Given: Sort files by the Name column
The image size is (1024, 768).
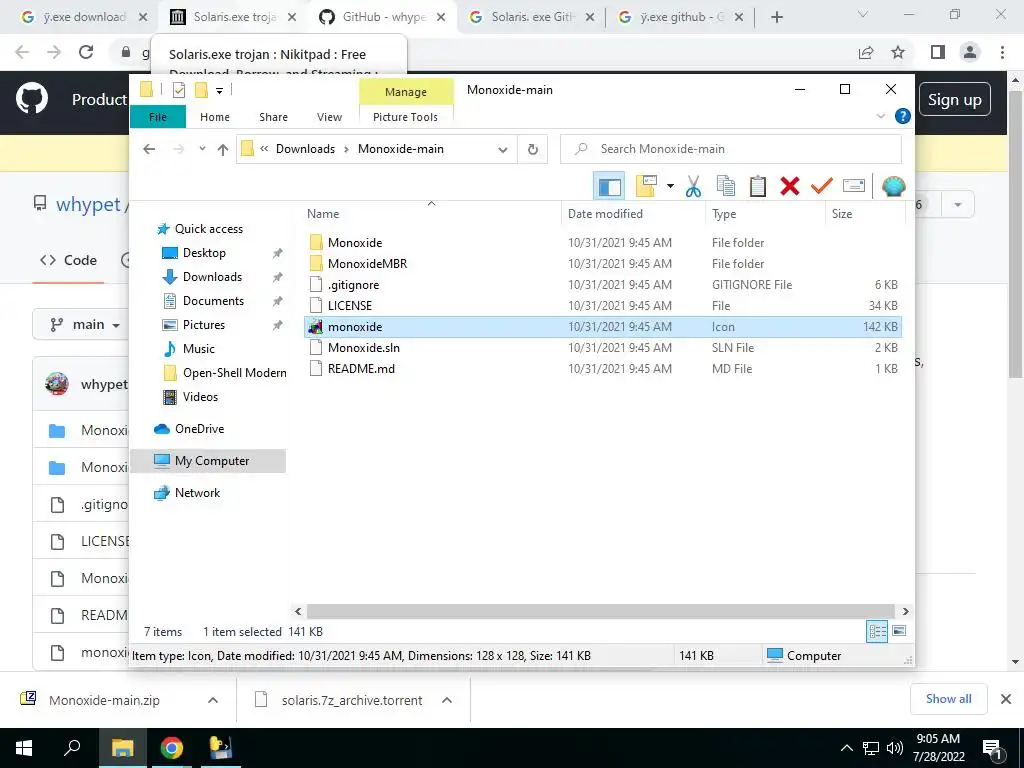Looking at the screenshot, I should click(431, 214).
